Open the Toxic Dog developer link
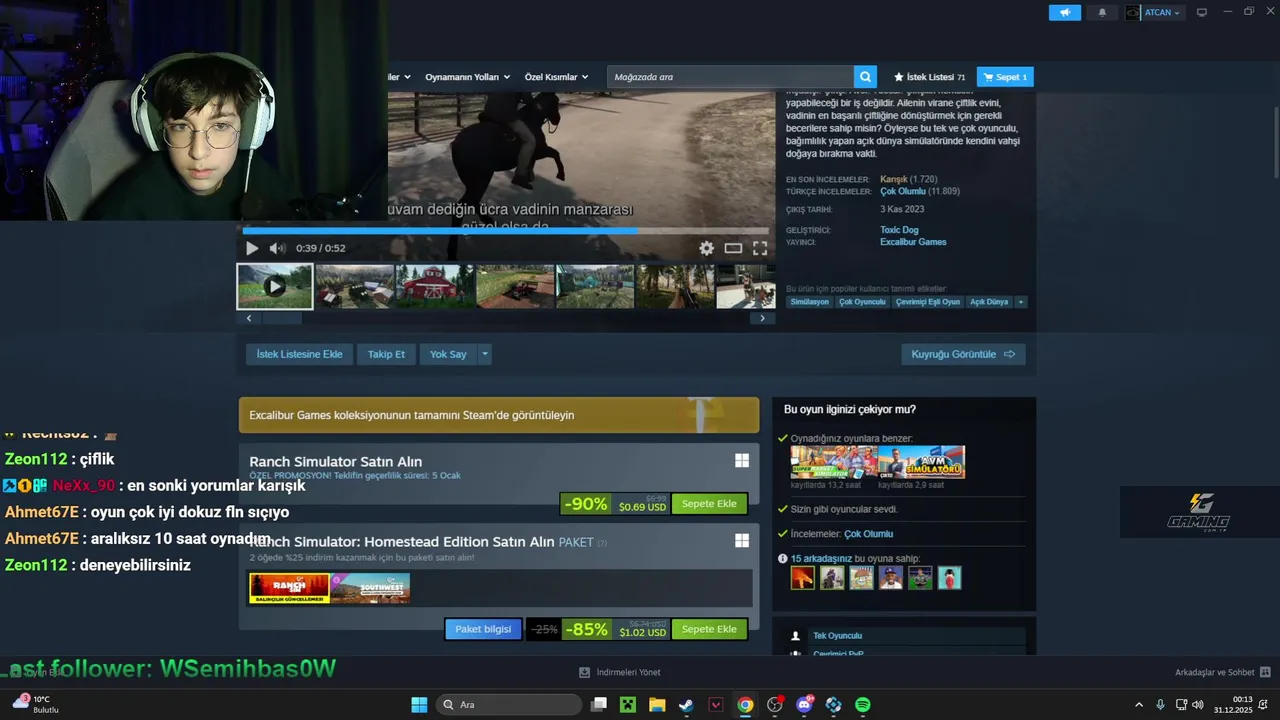Screen dimensions: 1280x720 point(899,230)
